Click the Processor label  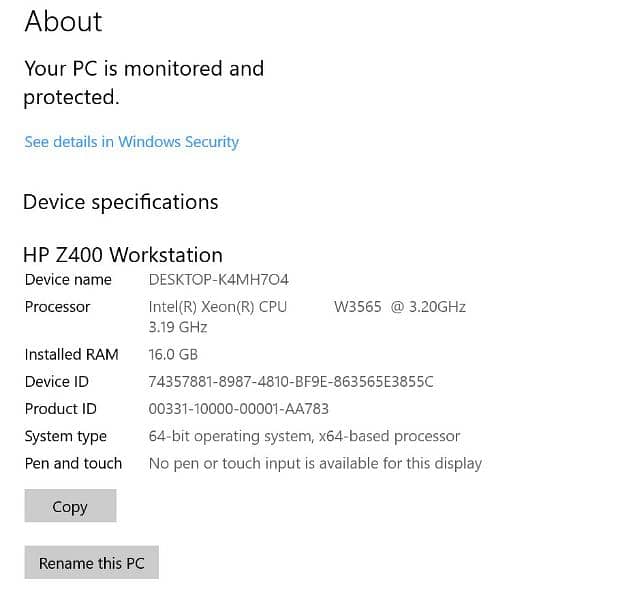57,307
